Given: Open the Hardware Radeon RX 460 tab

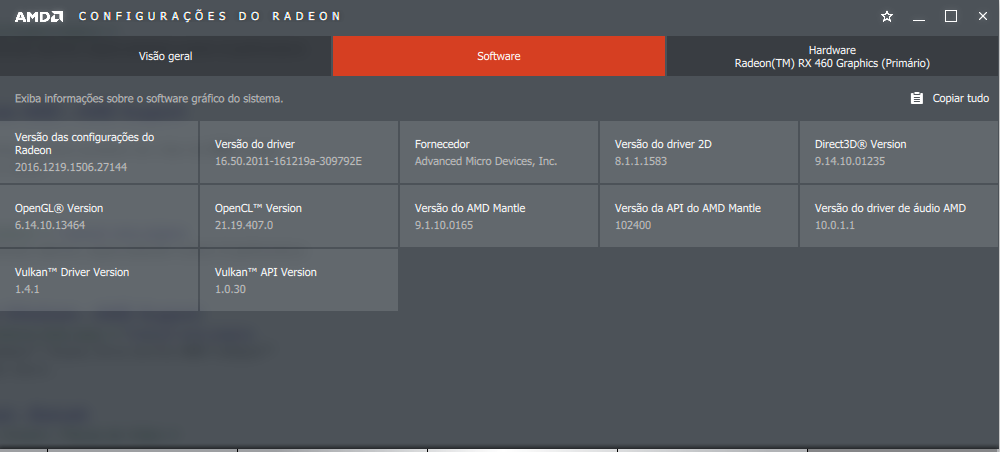Looking at the screenshot, I should click(832, 56).
